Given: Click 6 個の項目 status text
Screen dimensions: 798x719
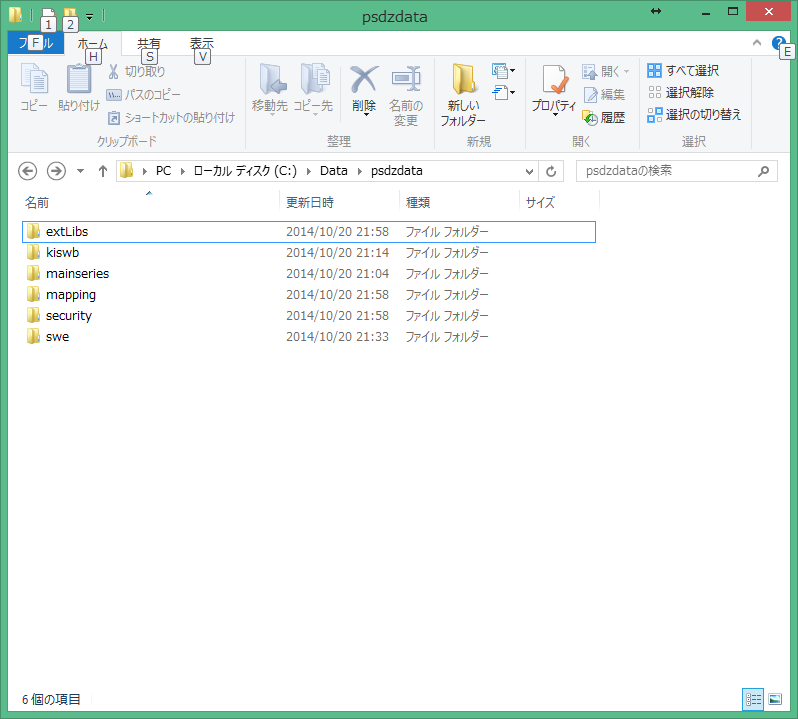Looking at the screenshot, I should tap(51, 699).
